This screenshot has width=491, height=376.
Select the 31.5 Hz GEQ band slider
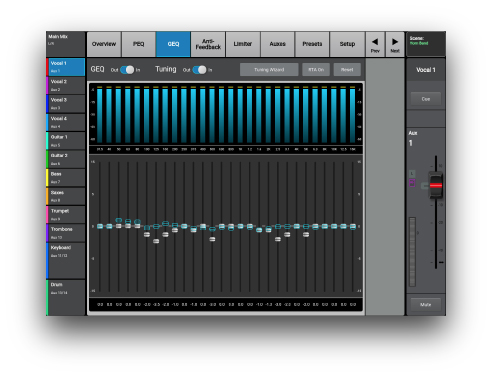tap(100, 226)
